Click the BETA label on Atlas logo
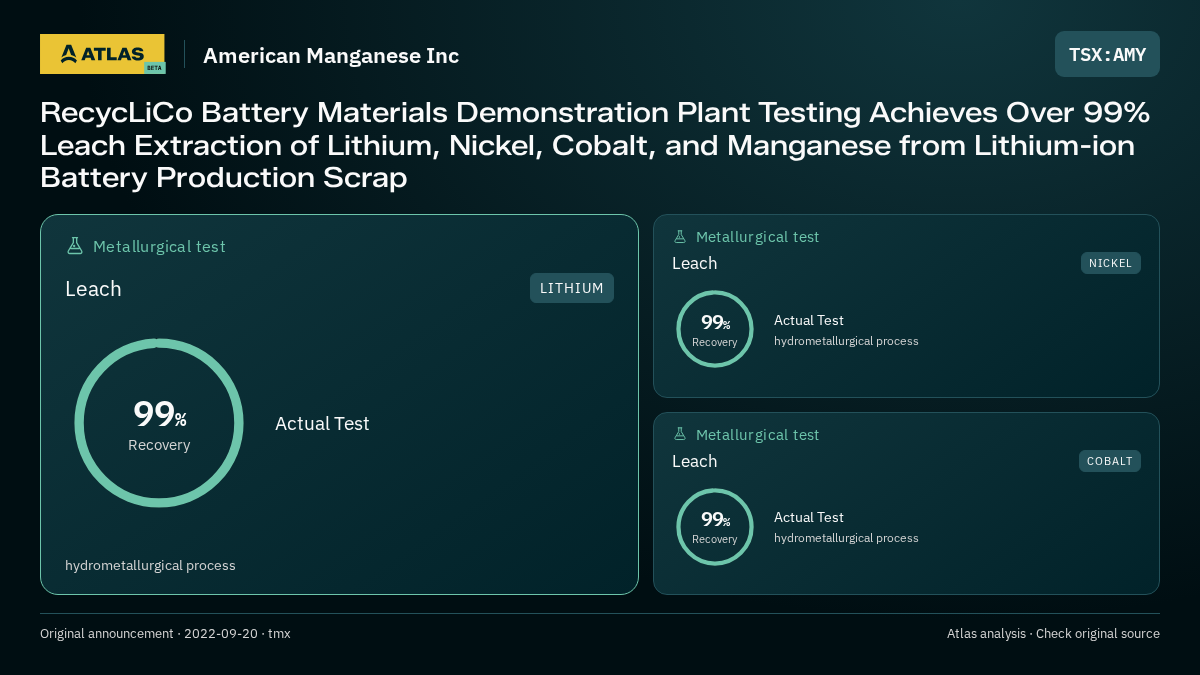The image size is (1200, 675). [x=154, y=68]
